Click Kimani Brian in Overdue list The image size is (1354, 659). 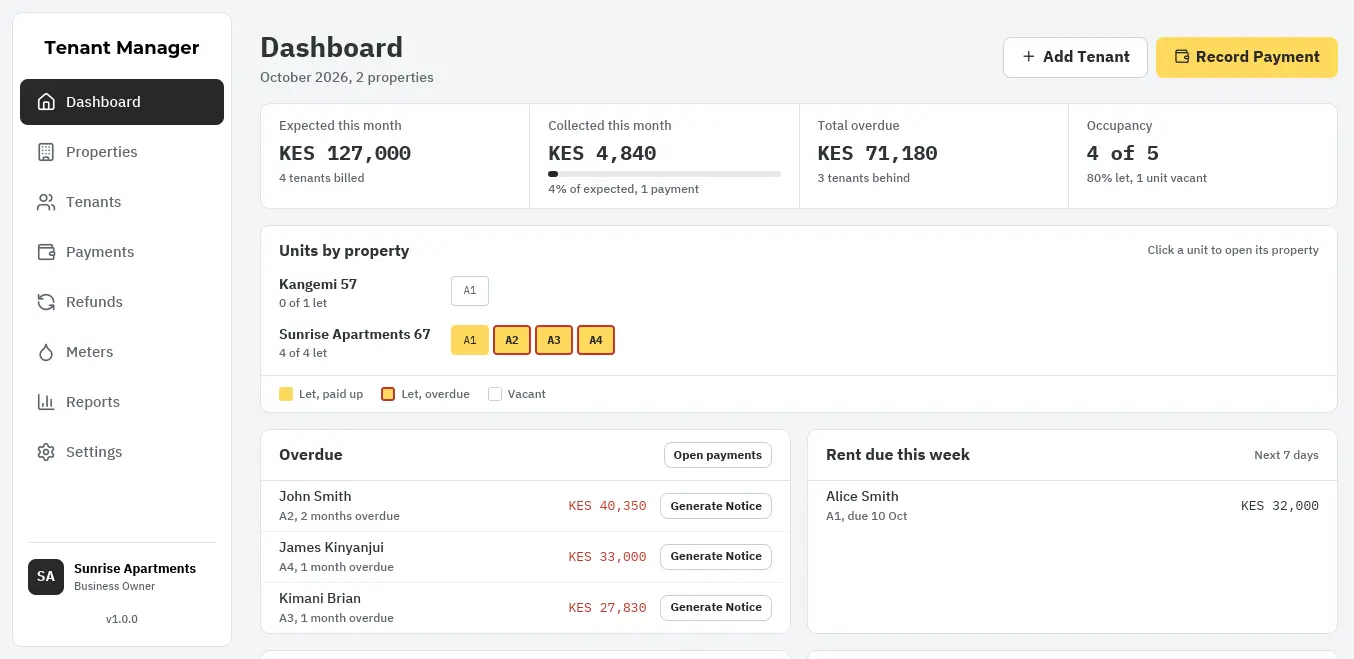pos(320,598)
